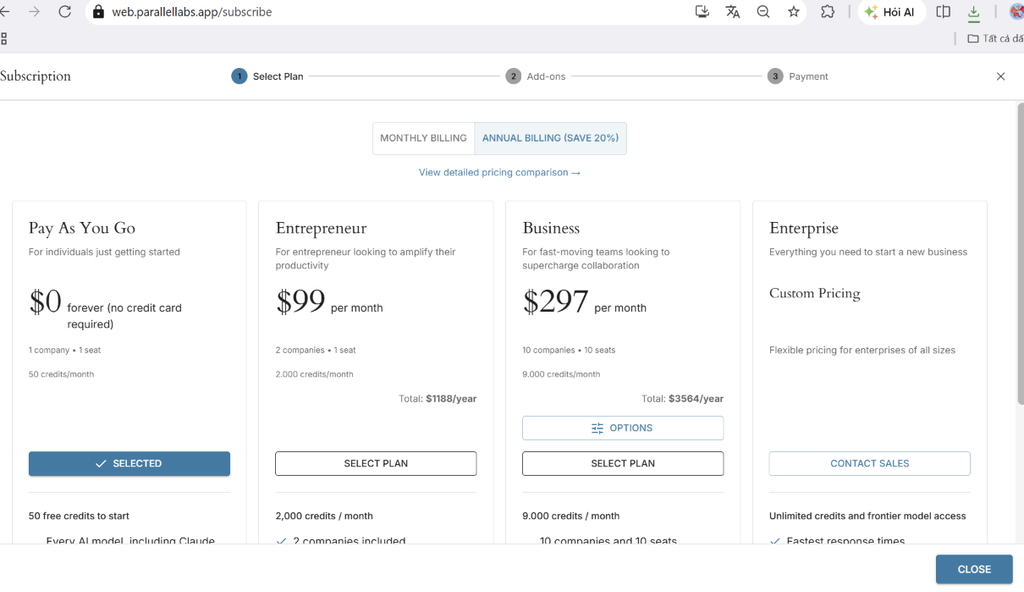Viewport: 1024px width, 592px height.
Task: Click the page vertical scrollbar
Action: point(1020,254)
